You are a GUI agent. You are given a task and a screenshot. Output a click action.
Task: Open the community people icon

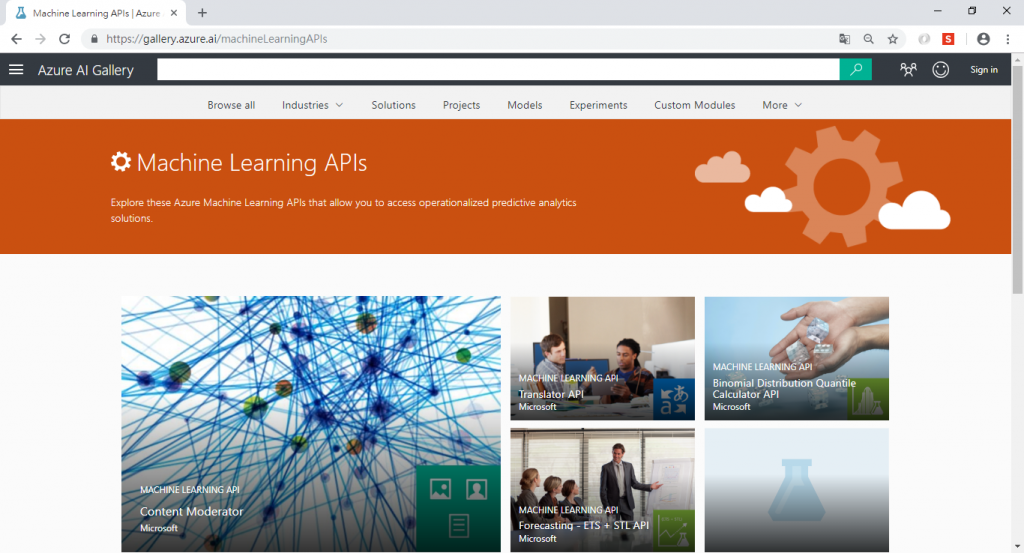coord(908,69)
